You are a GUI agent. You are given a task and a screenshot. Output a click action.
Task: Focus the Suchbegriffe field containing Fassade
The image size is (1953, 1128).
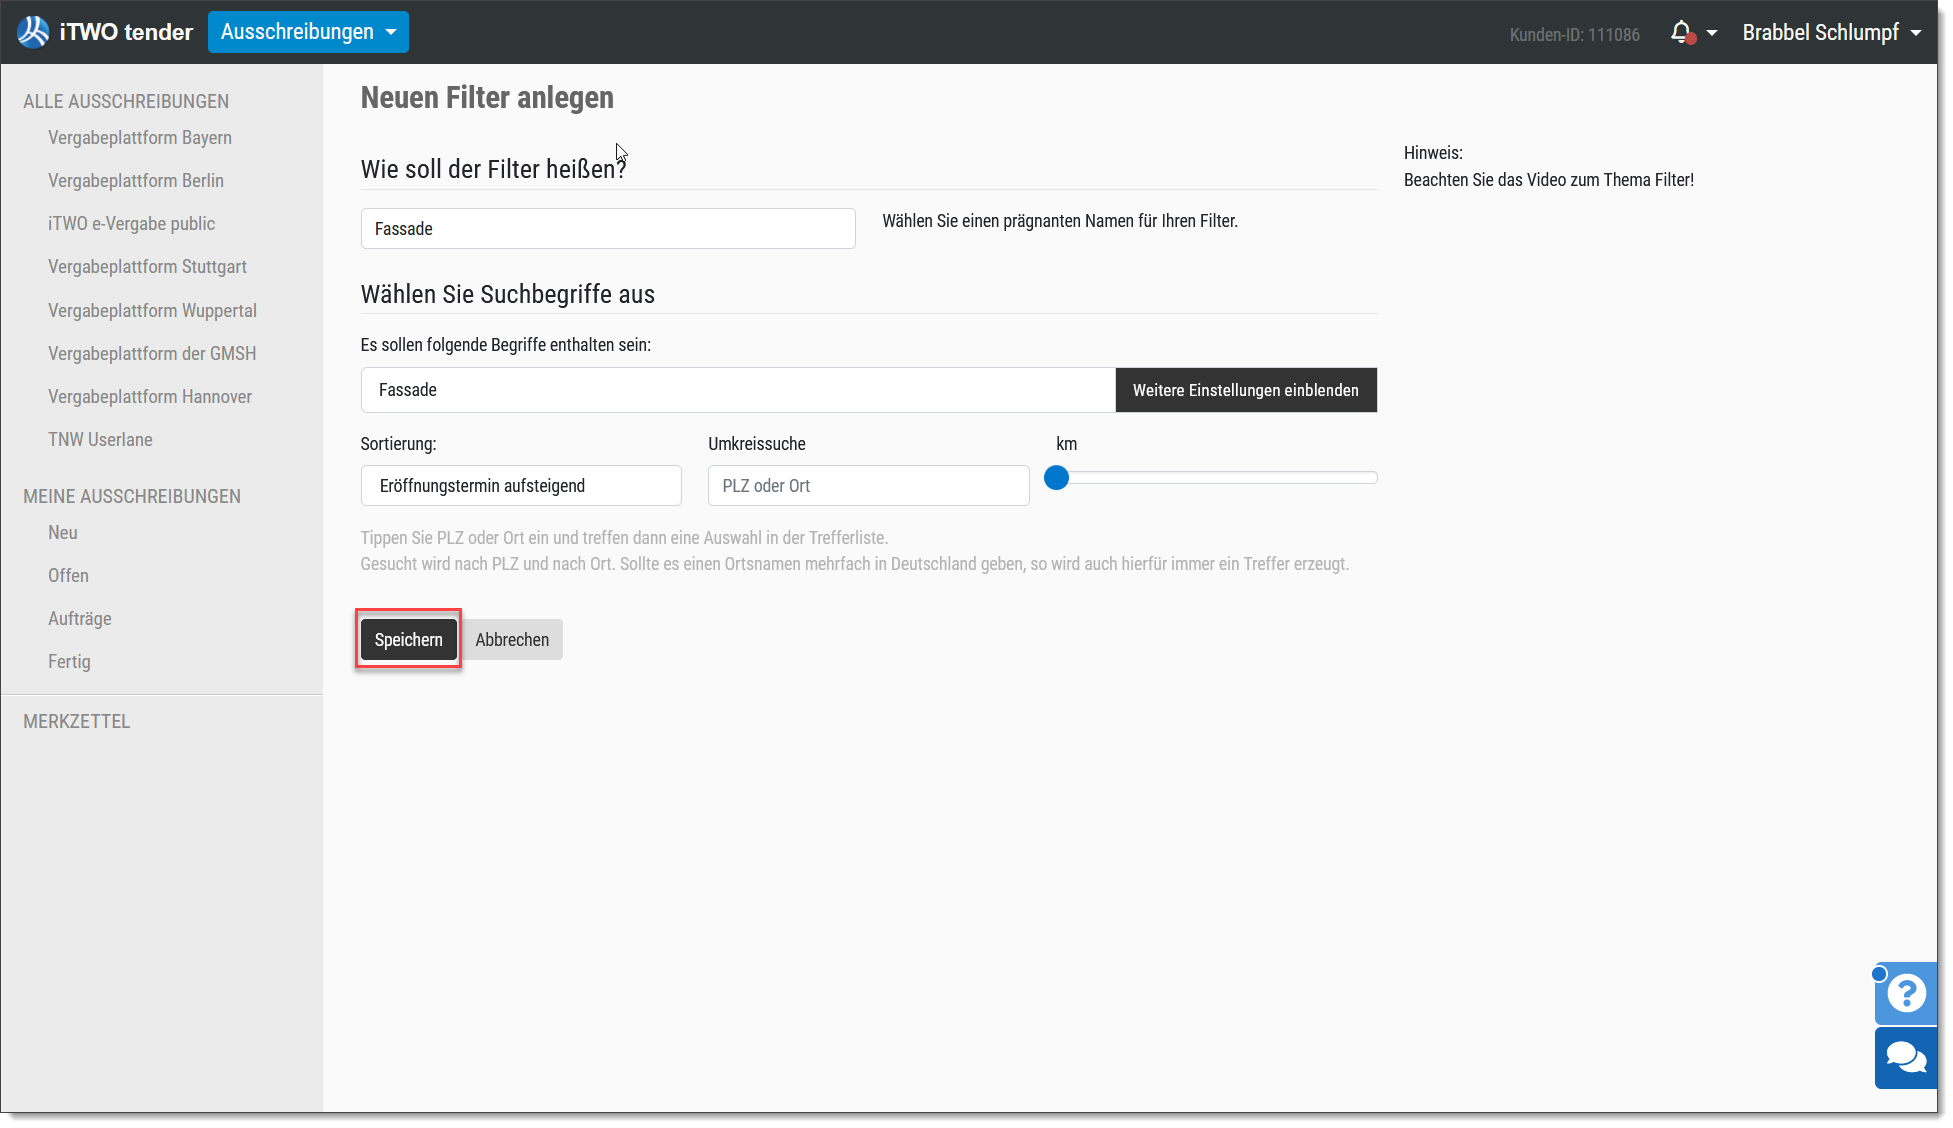click(738, 390)
